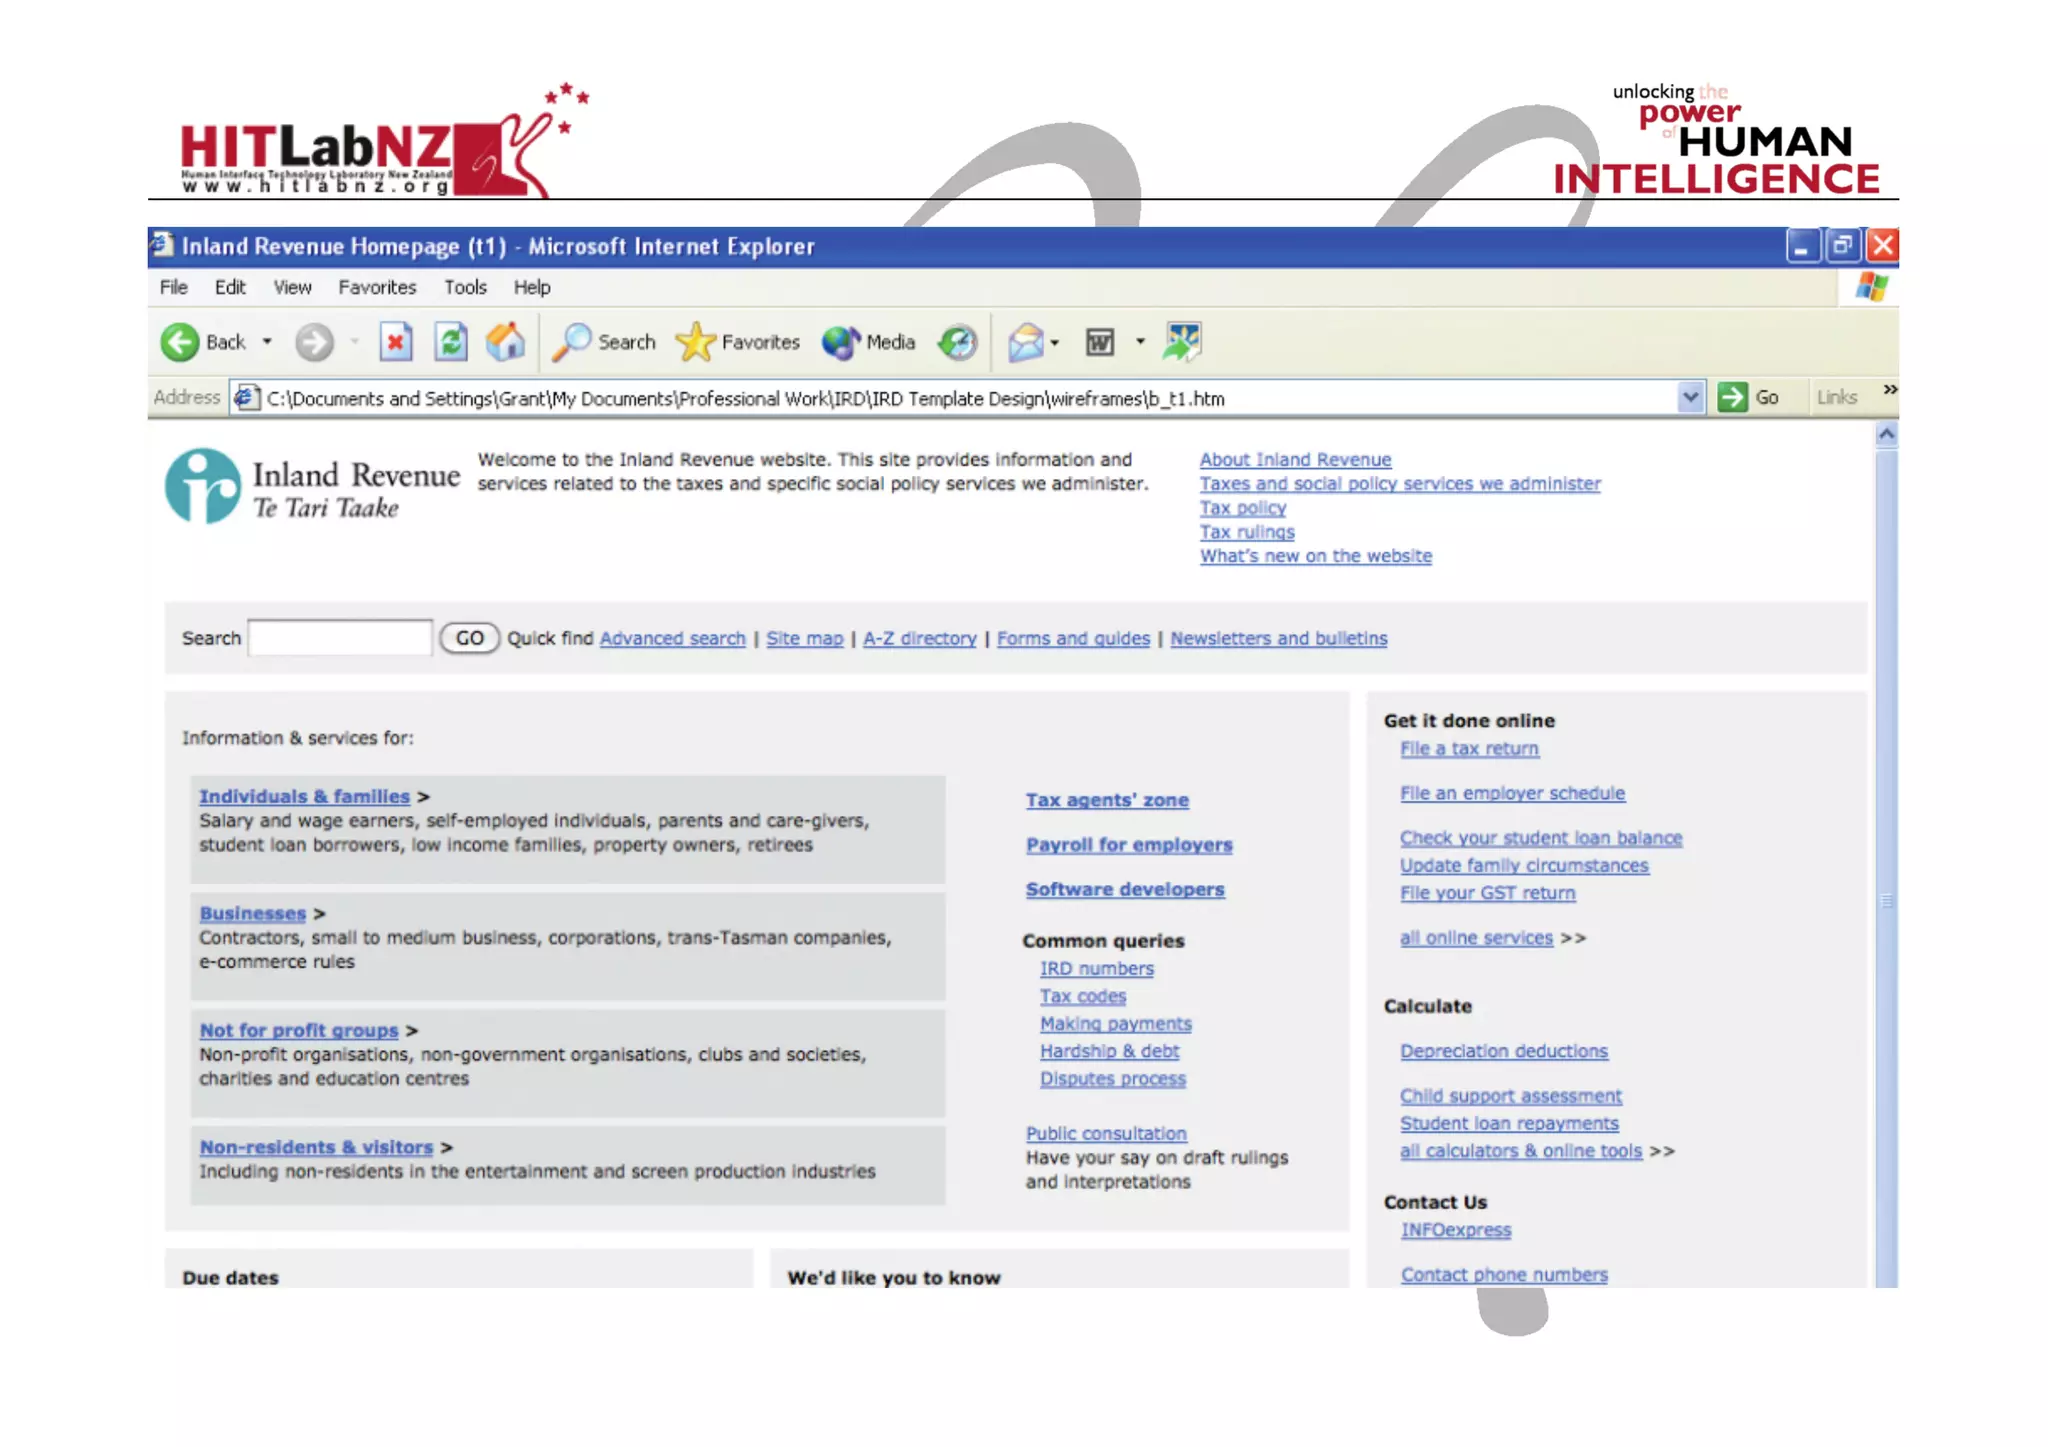Open the Messenger icon in toolbar
The width and height of the screenshot is (2048, 1447).
click(1182, 343)
